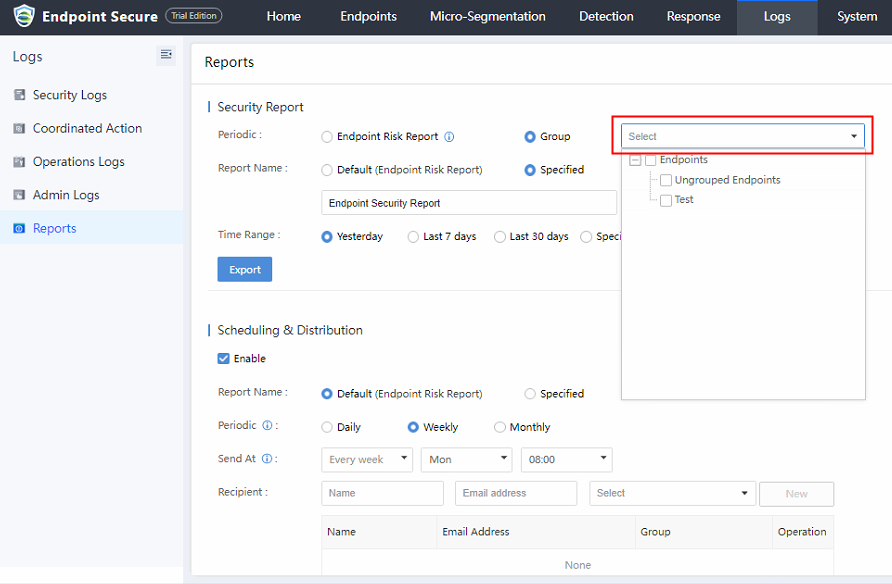Click the Operations Logs sidebar icon

coord(19,162)
